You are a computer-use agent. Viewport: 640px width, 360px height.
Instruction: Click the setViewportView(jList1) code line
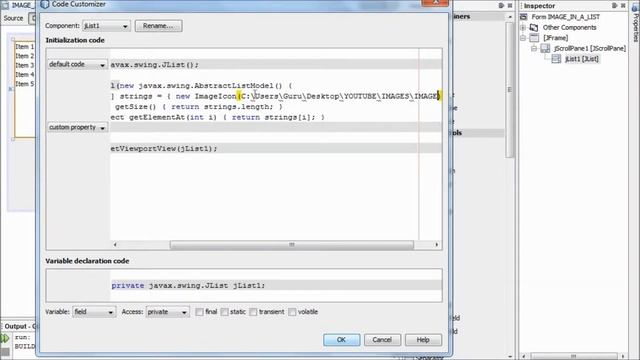point(164,149)
